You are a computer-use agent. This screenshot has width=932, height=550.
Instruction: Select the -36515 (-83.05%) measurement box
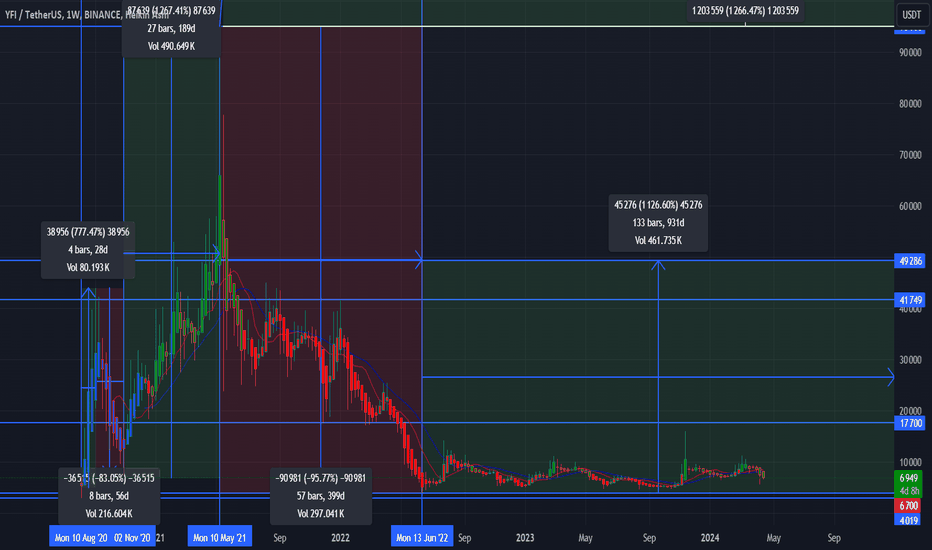tap(109, 496)
